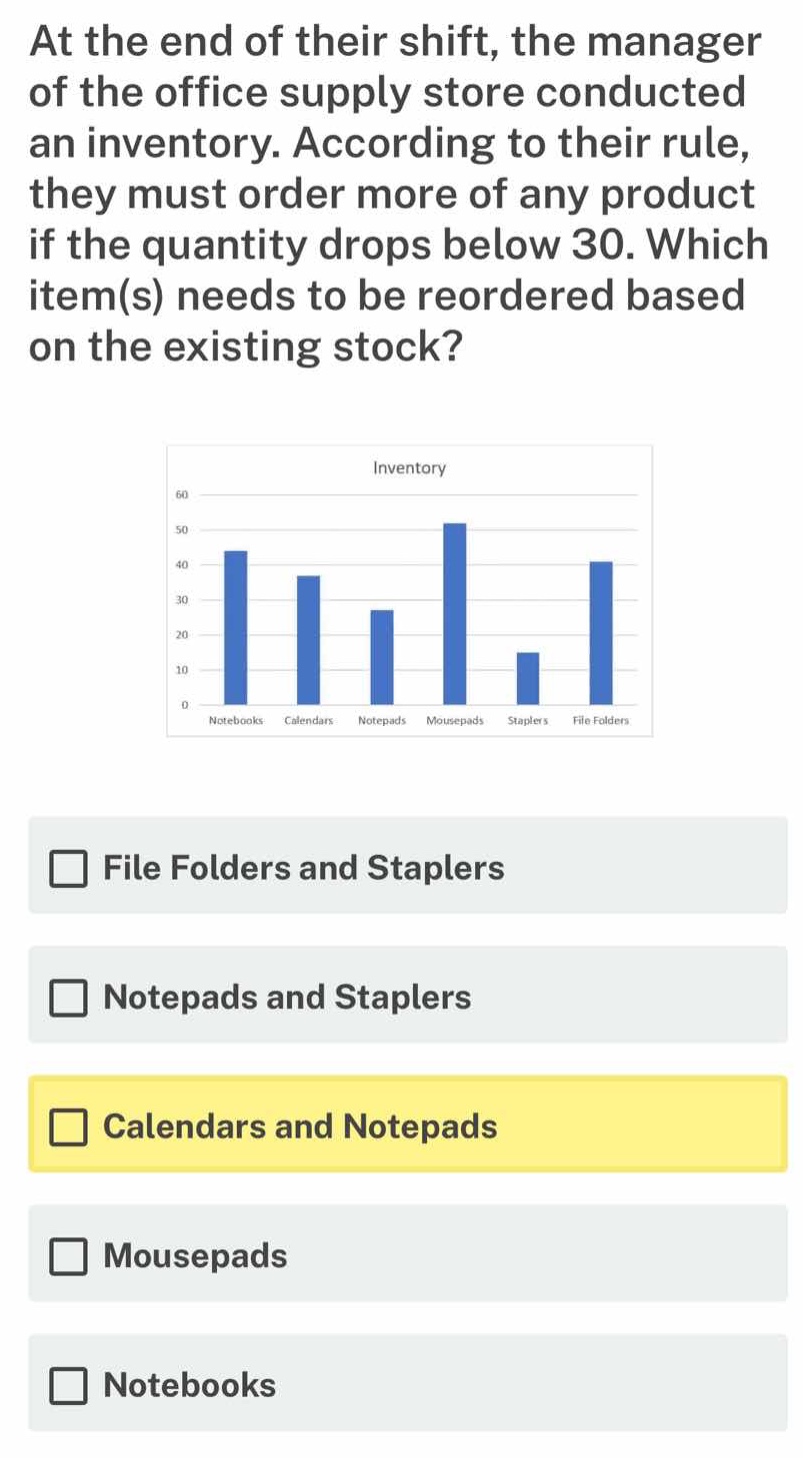This screenshot has width=803, height=1458.
Task: Tick the Notepads and Staplers checkbox
Action: (x=69, y=997)
